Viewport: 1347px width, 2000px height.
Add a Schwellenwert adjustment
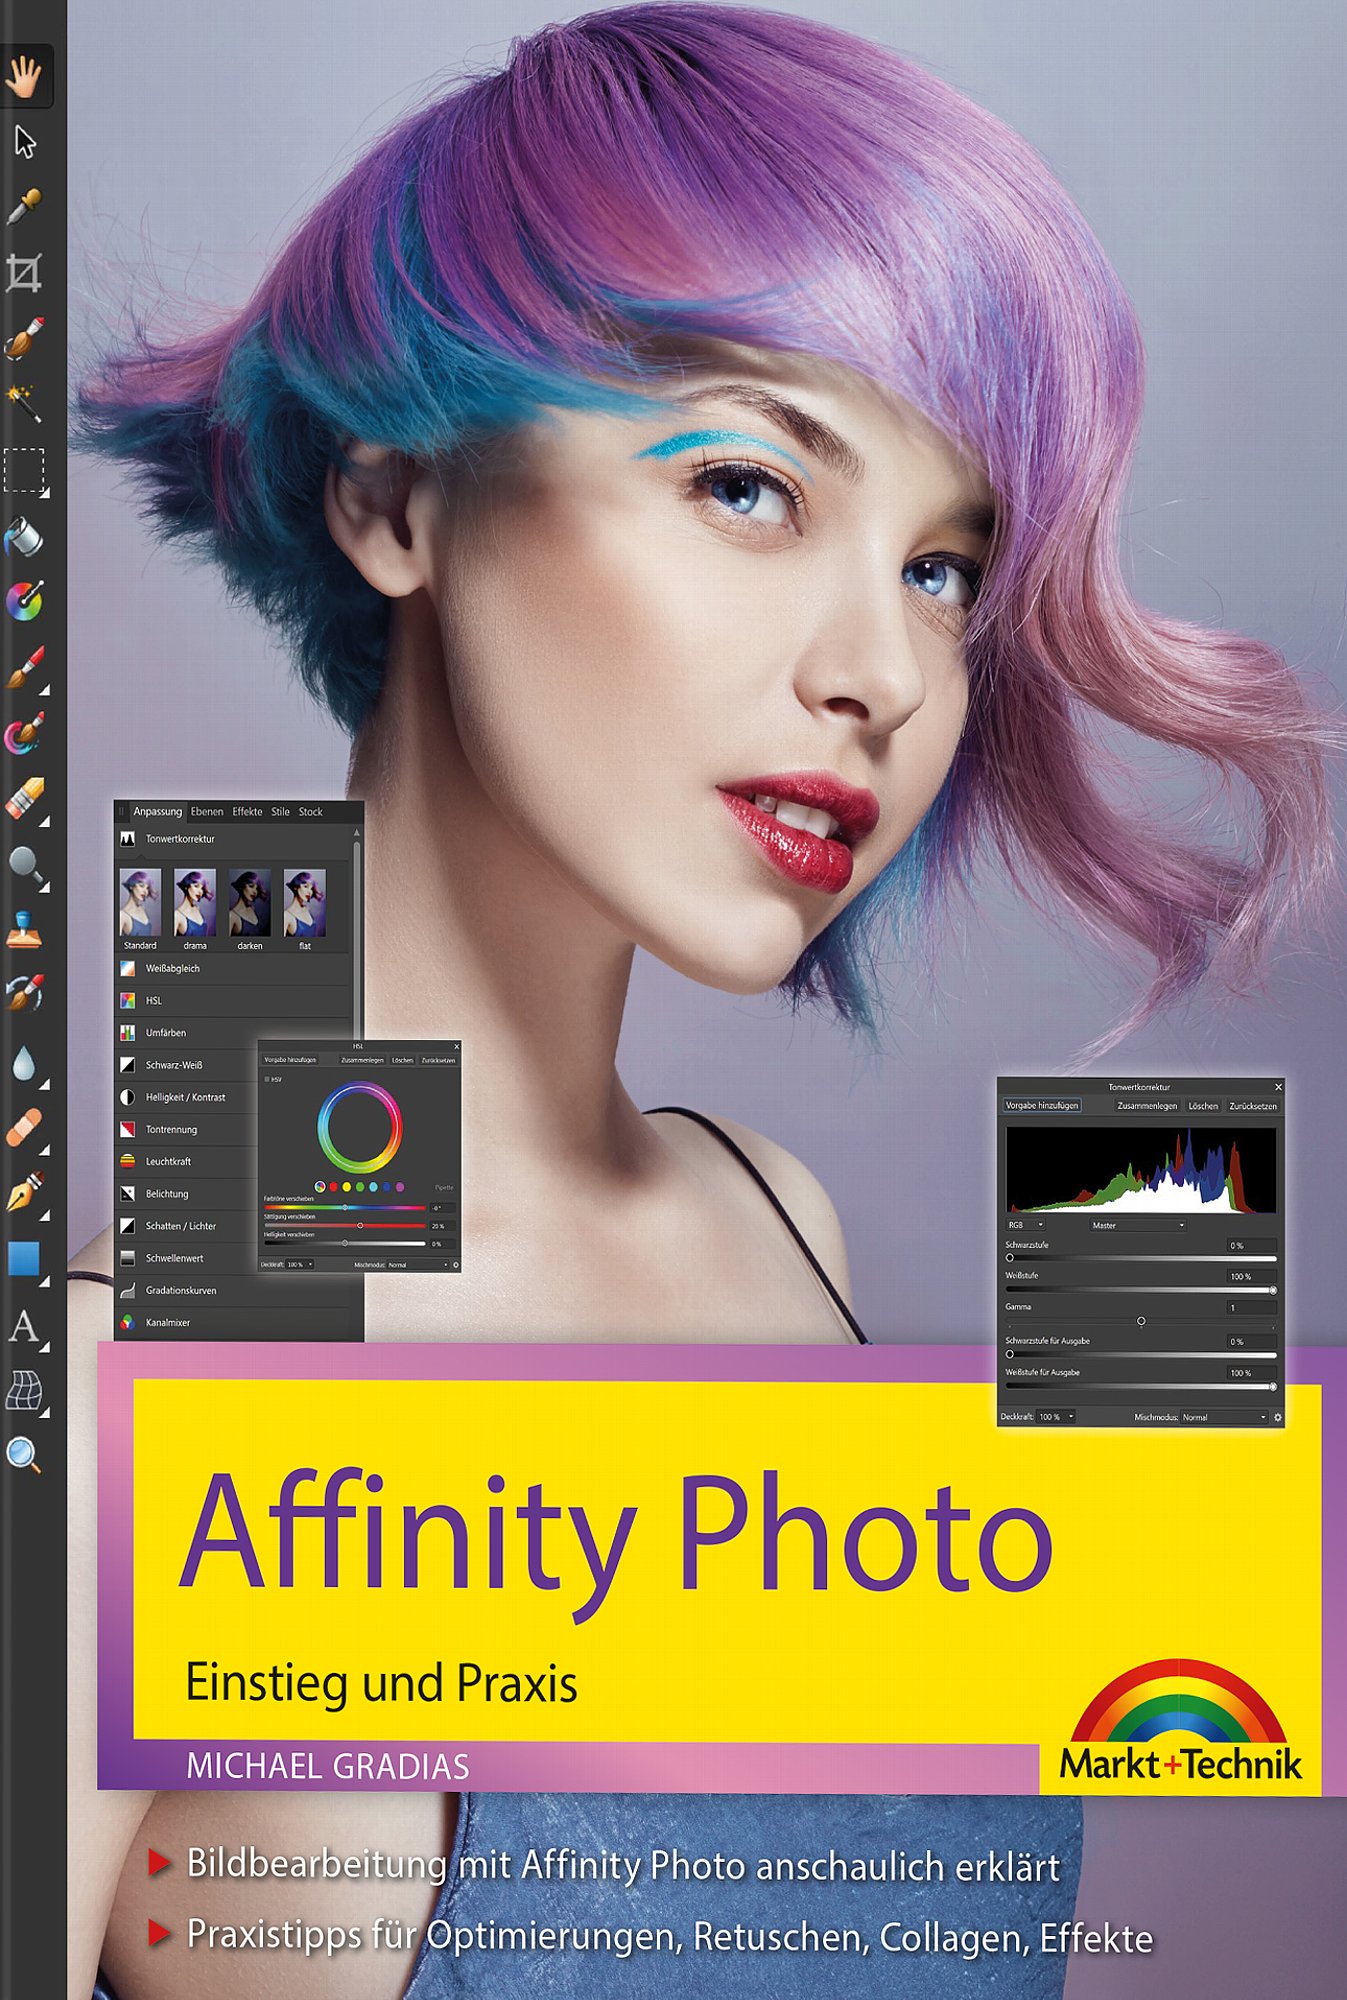coord(187,1258)
